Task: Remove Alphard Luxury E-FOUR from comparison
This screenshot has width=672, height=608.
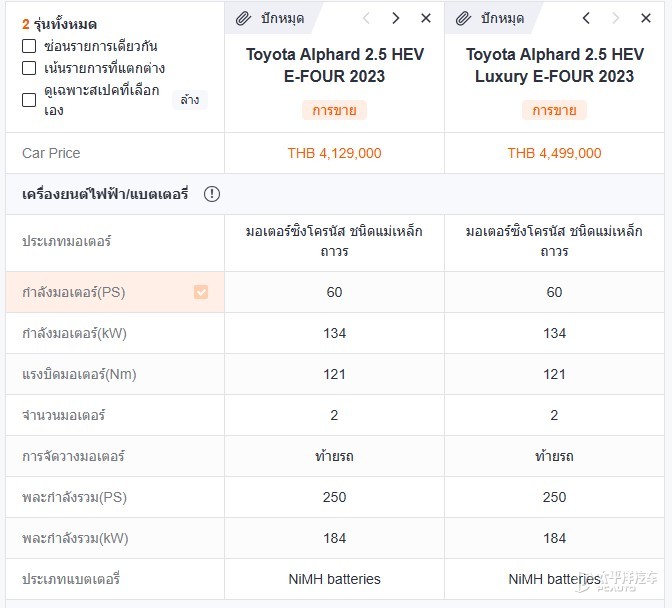Action: [645, 18]
